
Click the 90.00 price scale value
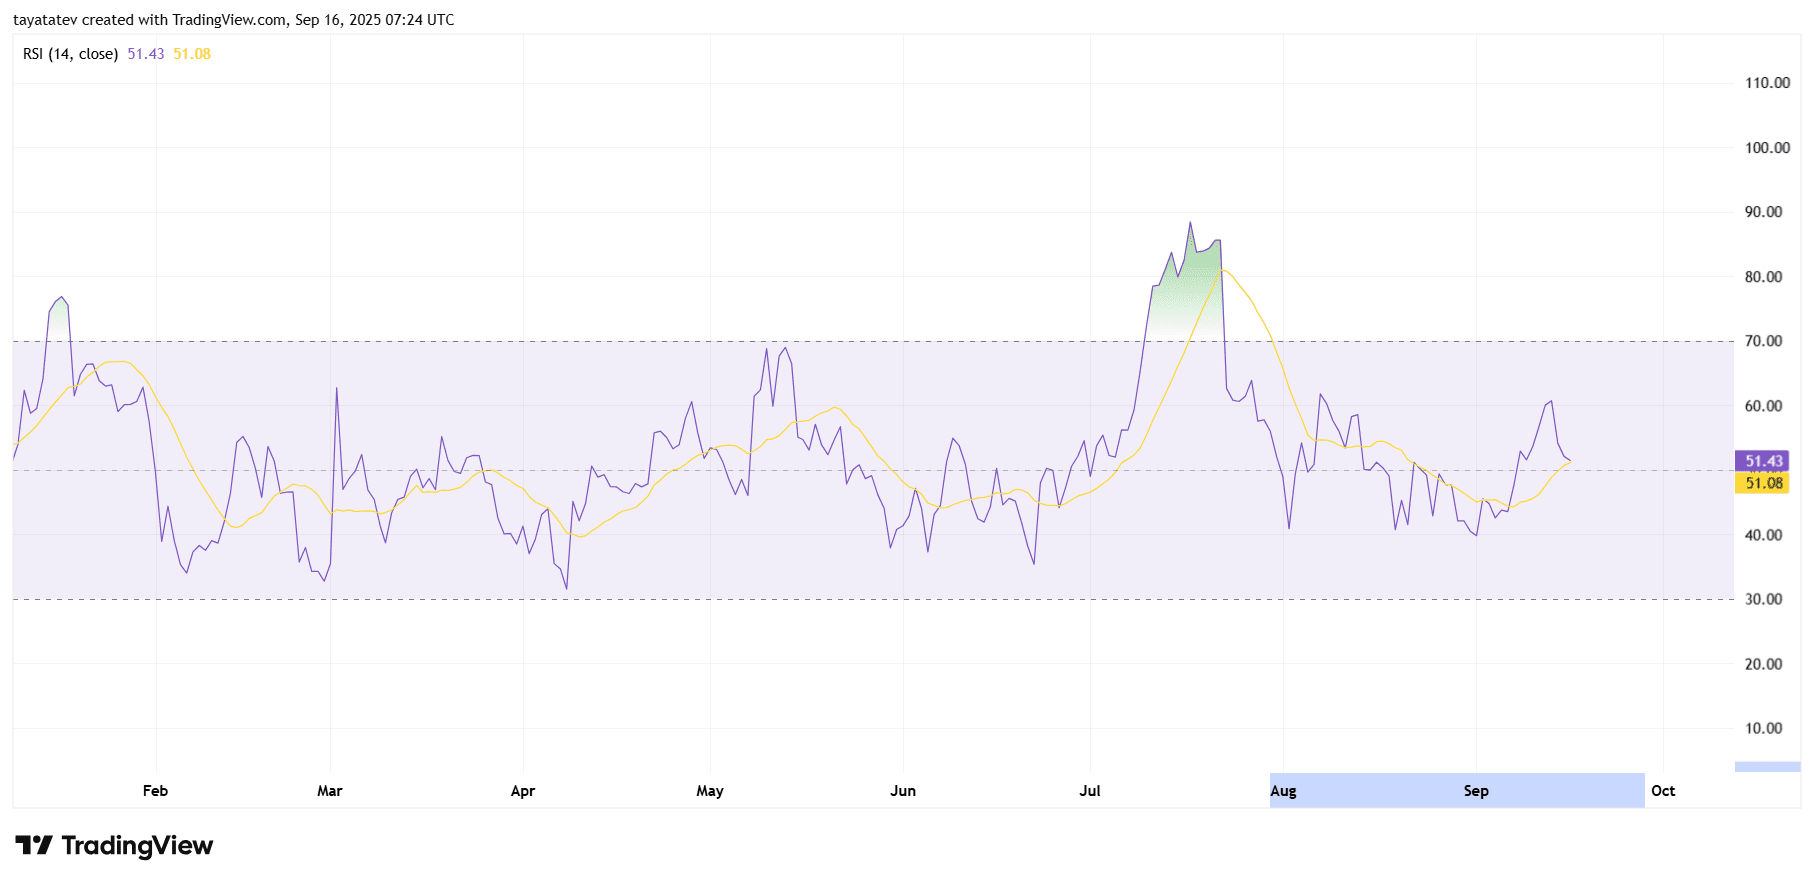[1764, 212]
